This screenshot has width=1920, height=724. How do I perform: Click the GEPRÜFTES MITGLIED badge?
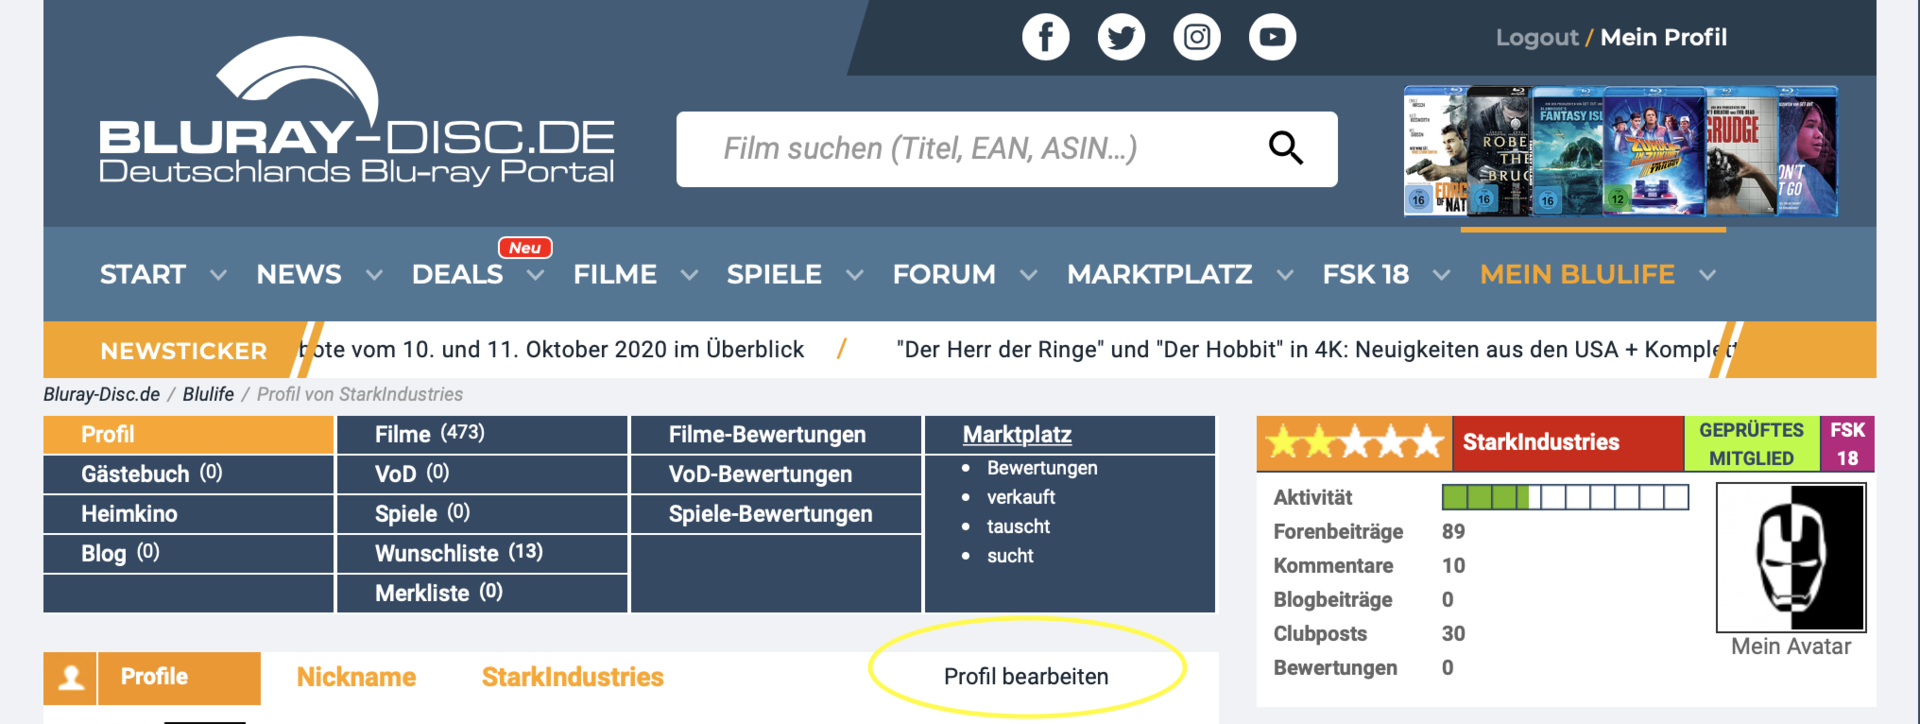point(1752,444)
